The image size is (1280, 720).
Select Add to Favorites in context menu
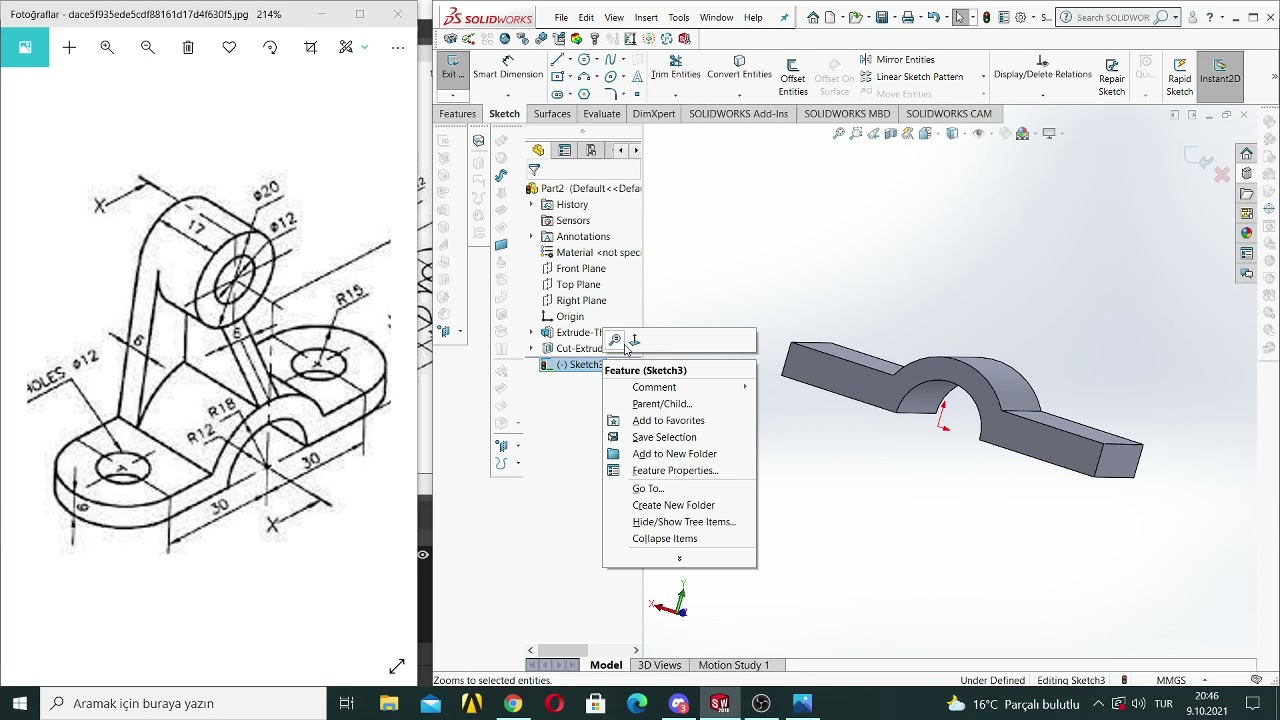click(x=668, y=421)
